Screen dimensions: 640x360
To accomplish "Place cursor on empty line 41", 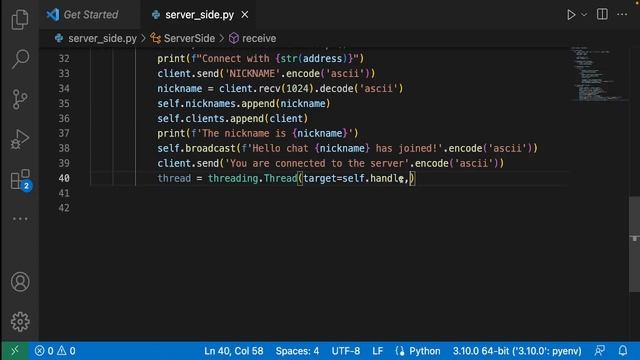I will pyautogui.click(x=327, y=193).
